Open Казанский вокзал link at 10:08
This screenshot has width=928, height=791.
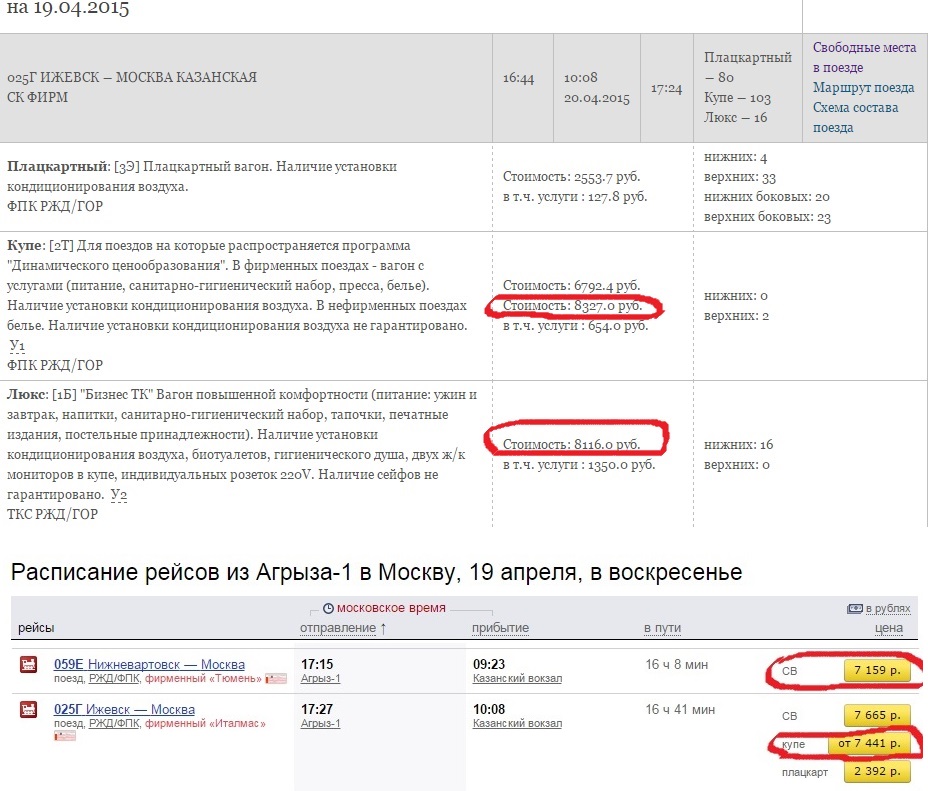point(517,724)
